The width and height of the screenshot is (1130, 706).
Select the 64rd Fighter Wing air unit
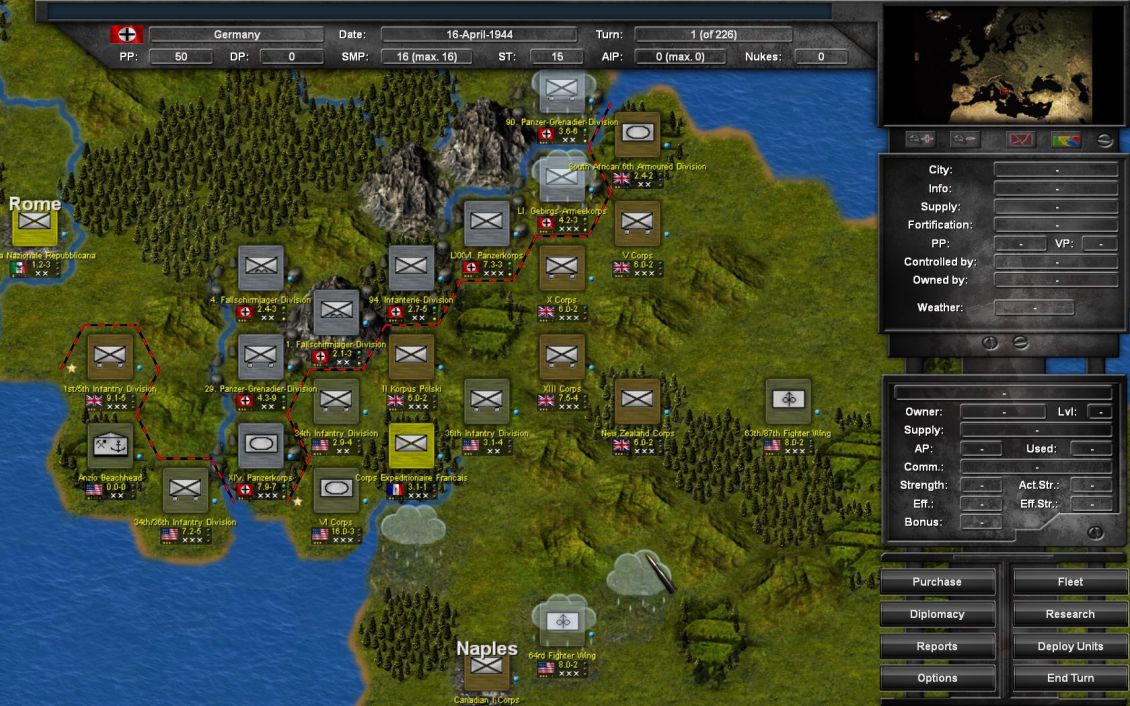[x=562, y=624]
